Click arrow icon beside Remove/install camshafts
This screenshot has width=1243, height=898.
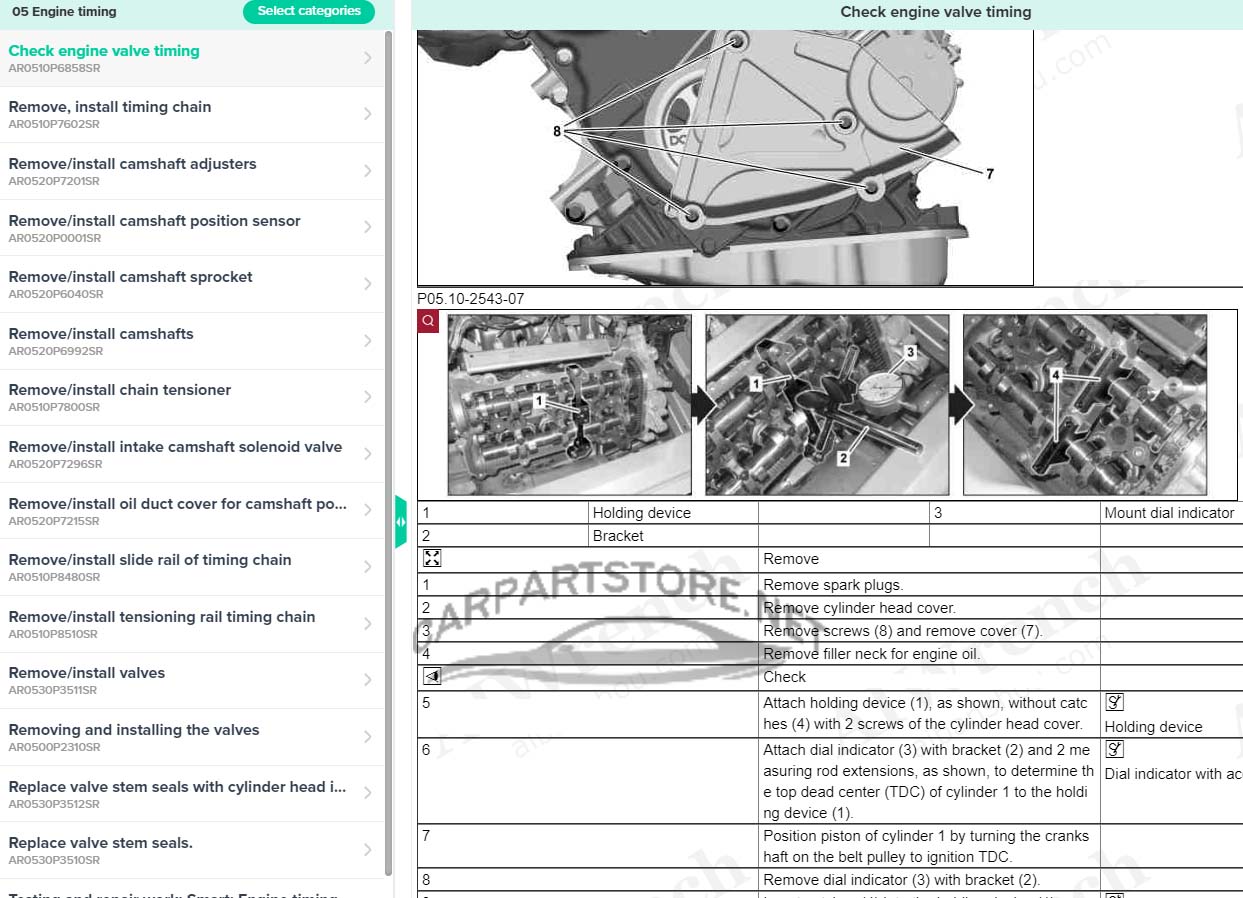[x=368, y=341]
